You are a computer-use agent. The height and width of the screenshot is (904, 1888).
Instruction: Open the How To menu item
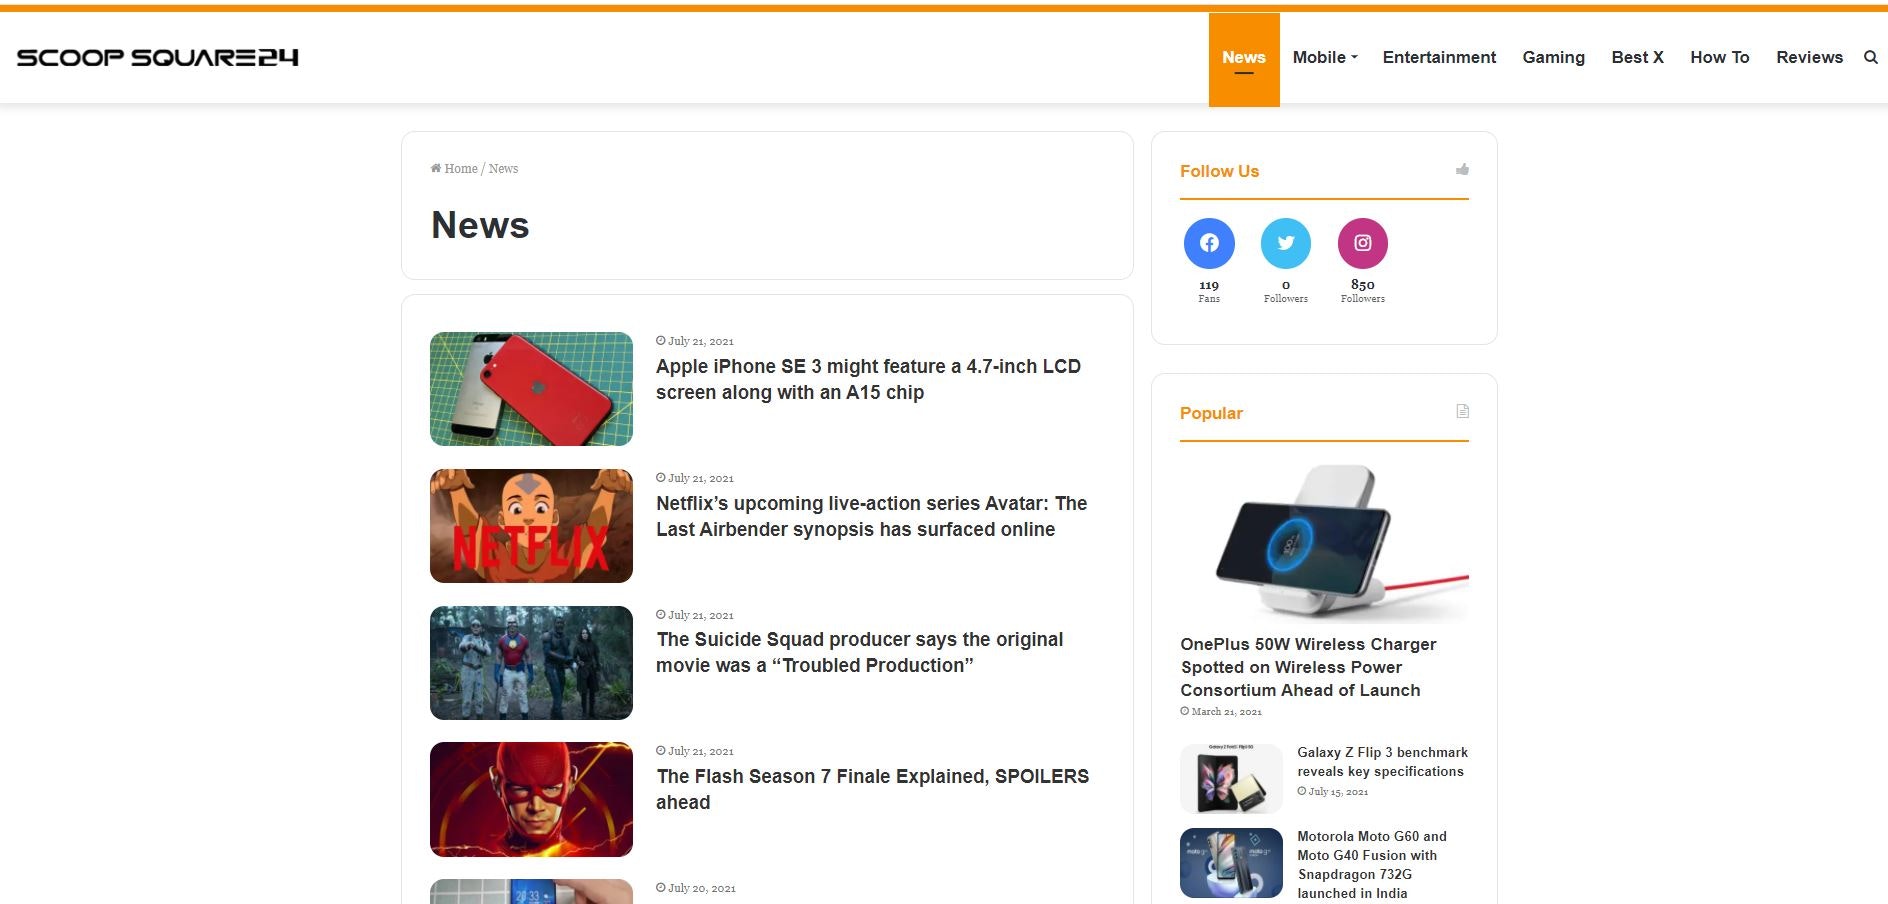pyautogui.click(x=1719, y=57)
